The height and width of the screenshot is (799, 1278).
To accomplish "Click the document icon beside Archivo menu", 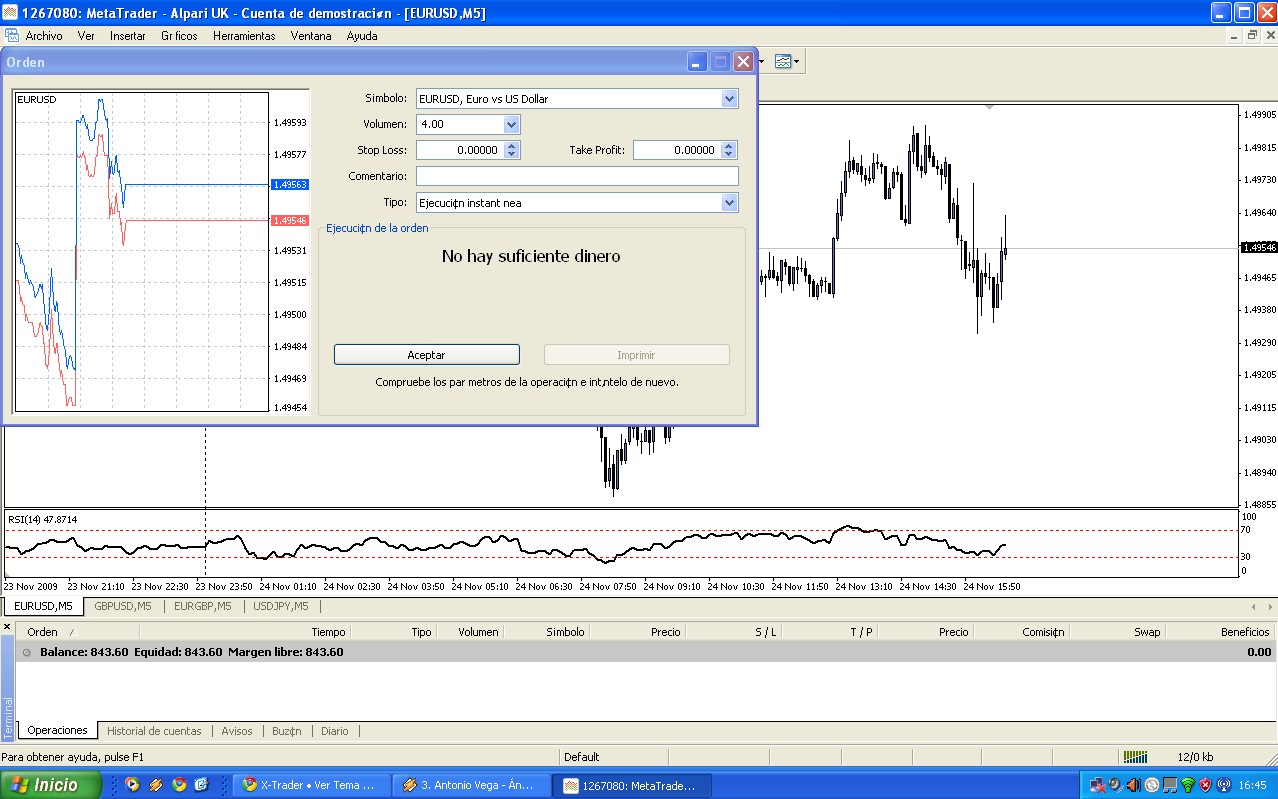I will tap(12, 35).
